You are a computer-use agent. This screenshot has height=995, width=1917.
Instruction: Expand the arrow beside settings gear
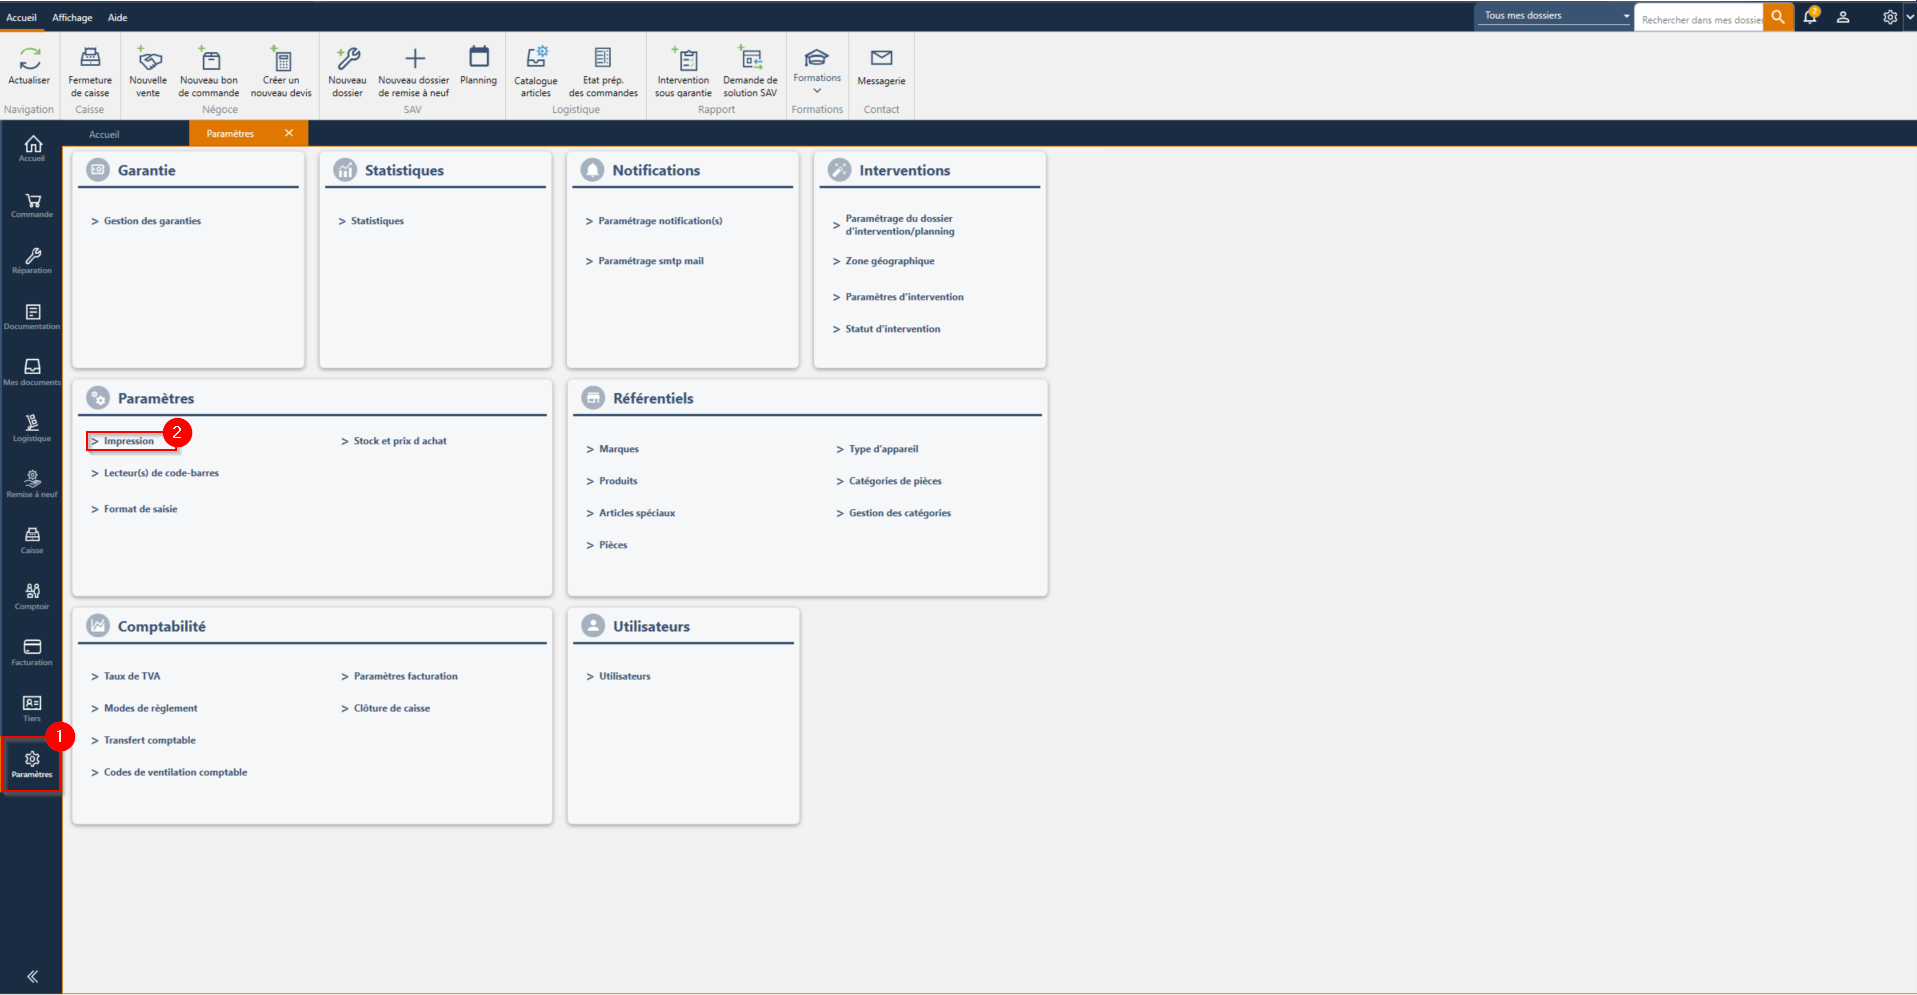point(1909,17)
